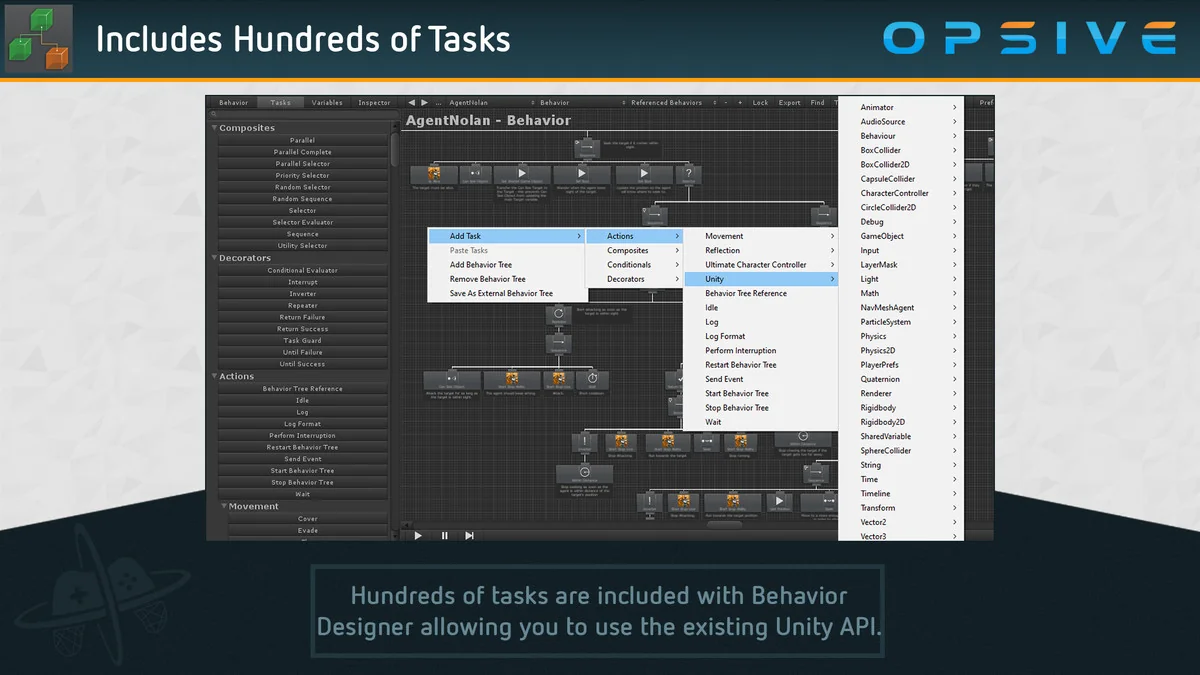Image resolution: width=1200 pixels, height=675 pixels.
Task: Click the search magnifier in the Tasks panel
Action: 215,113
